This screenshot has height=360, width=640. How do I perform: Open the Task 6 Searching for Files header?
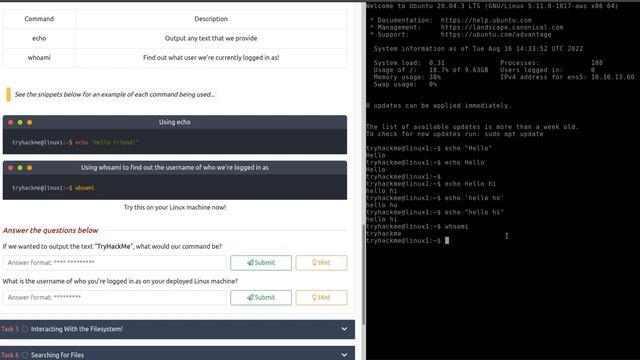pos(177,353)
